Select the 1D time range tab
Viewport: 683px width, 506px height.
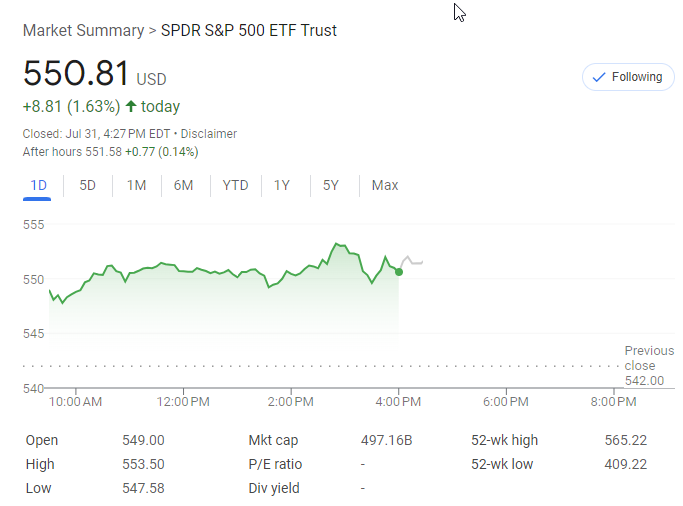pos(39,185)
